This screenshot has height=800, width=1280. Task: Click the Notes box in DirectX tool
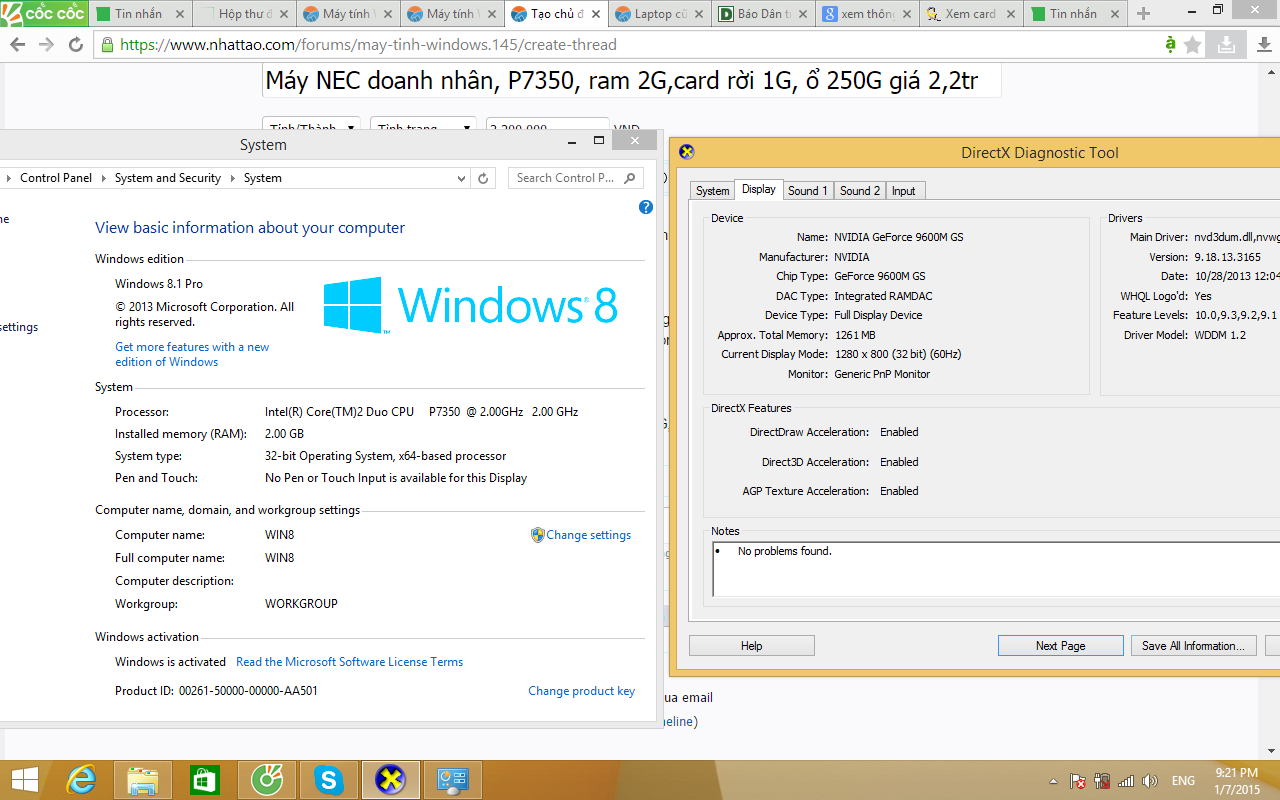tap(996, 569)
